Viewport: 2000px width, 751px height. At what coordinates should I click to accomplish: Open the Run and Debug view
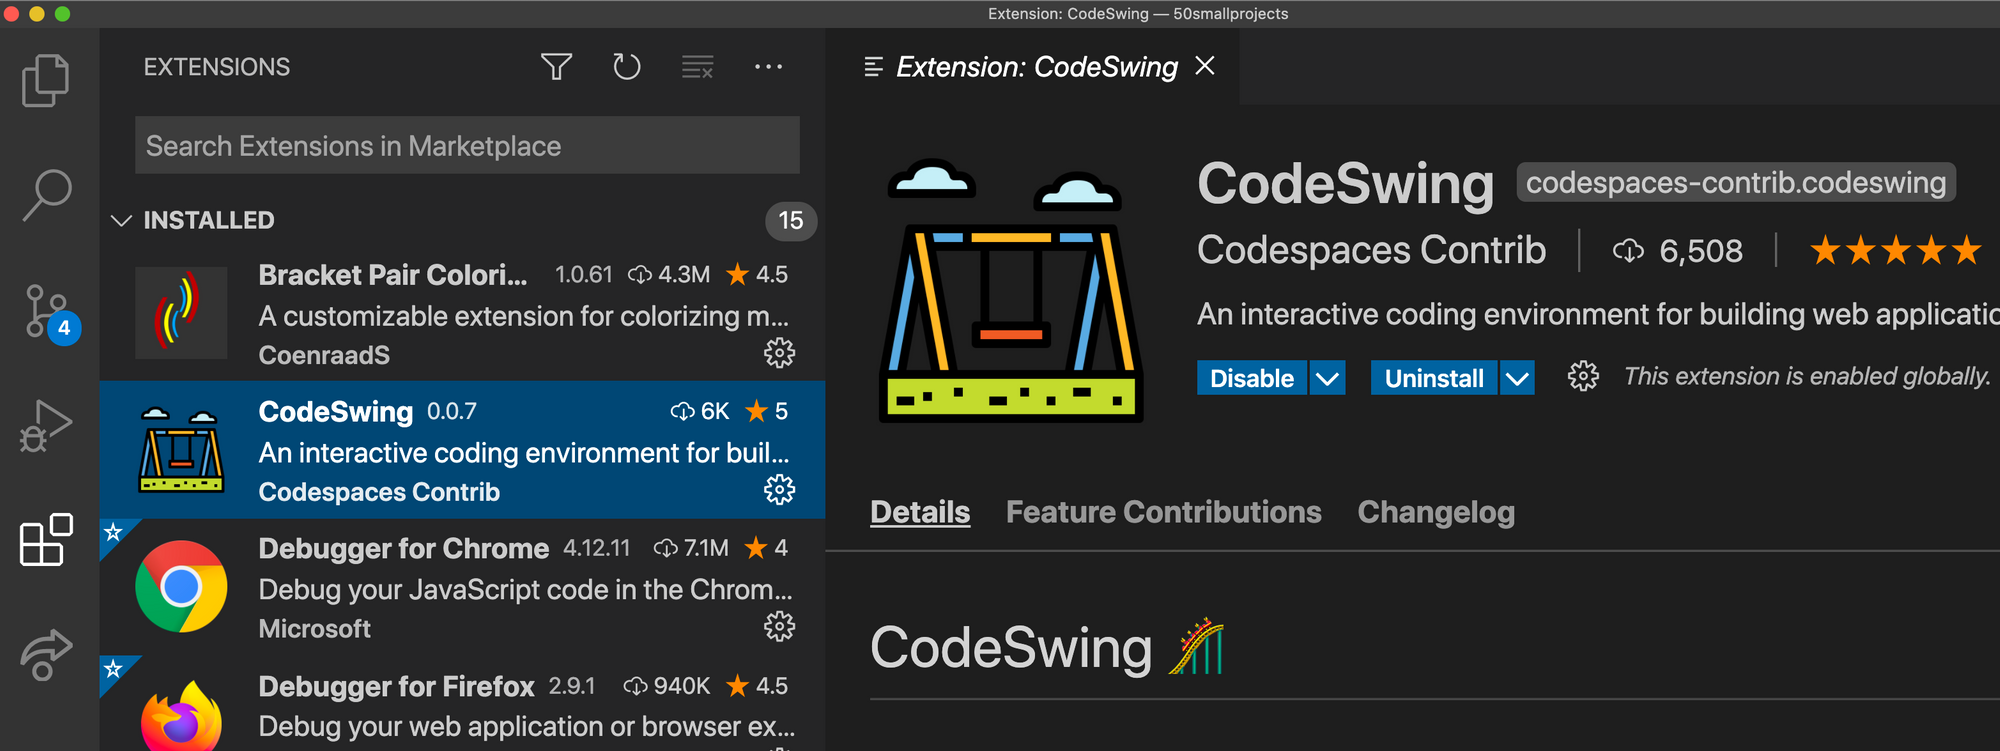46,427
